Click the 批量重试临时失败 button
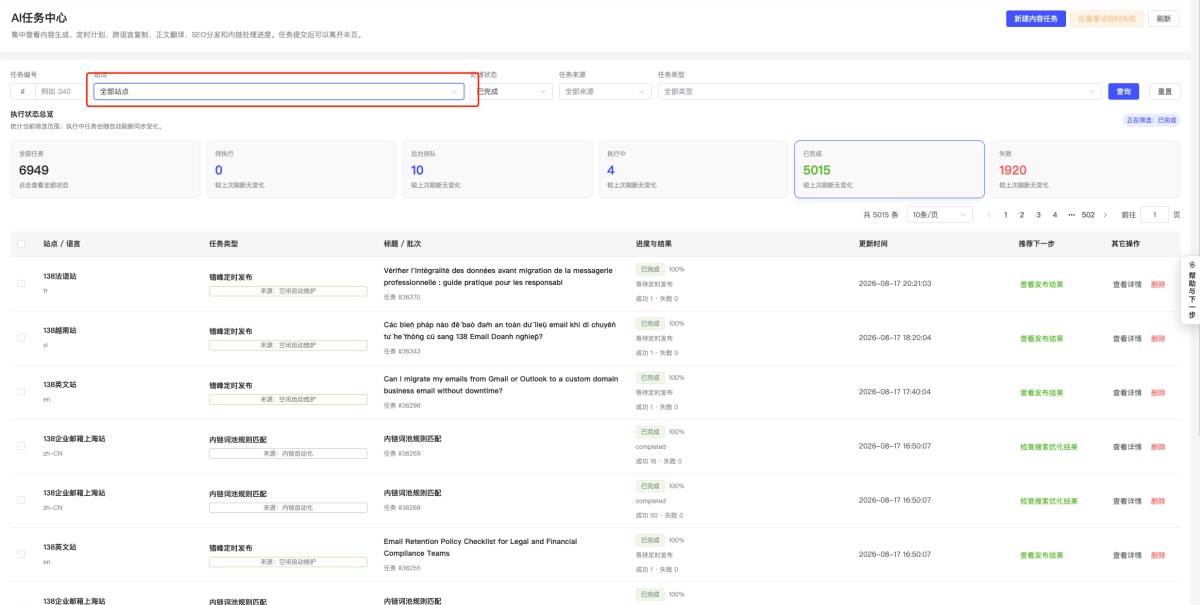This screenshot has width=1200, height=605. coord(1107,19)
